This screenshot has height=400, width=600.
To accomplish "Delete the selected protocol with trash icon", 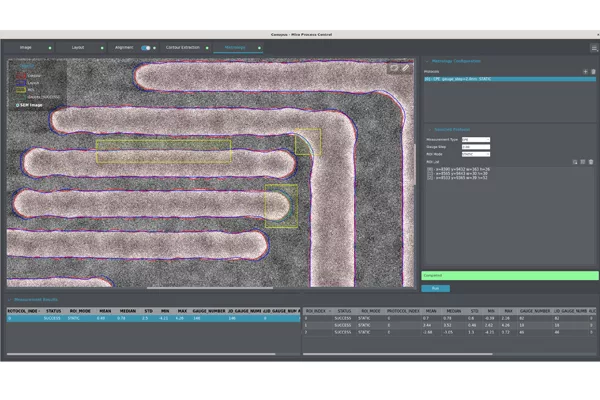I will coord(593,72).
